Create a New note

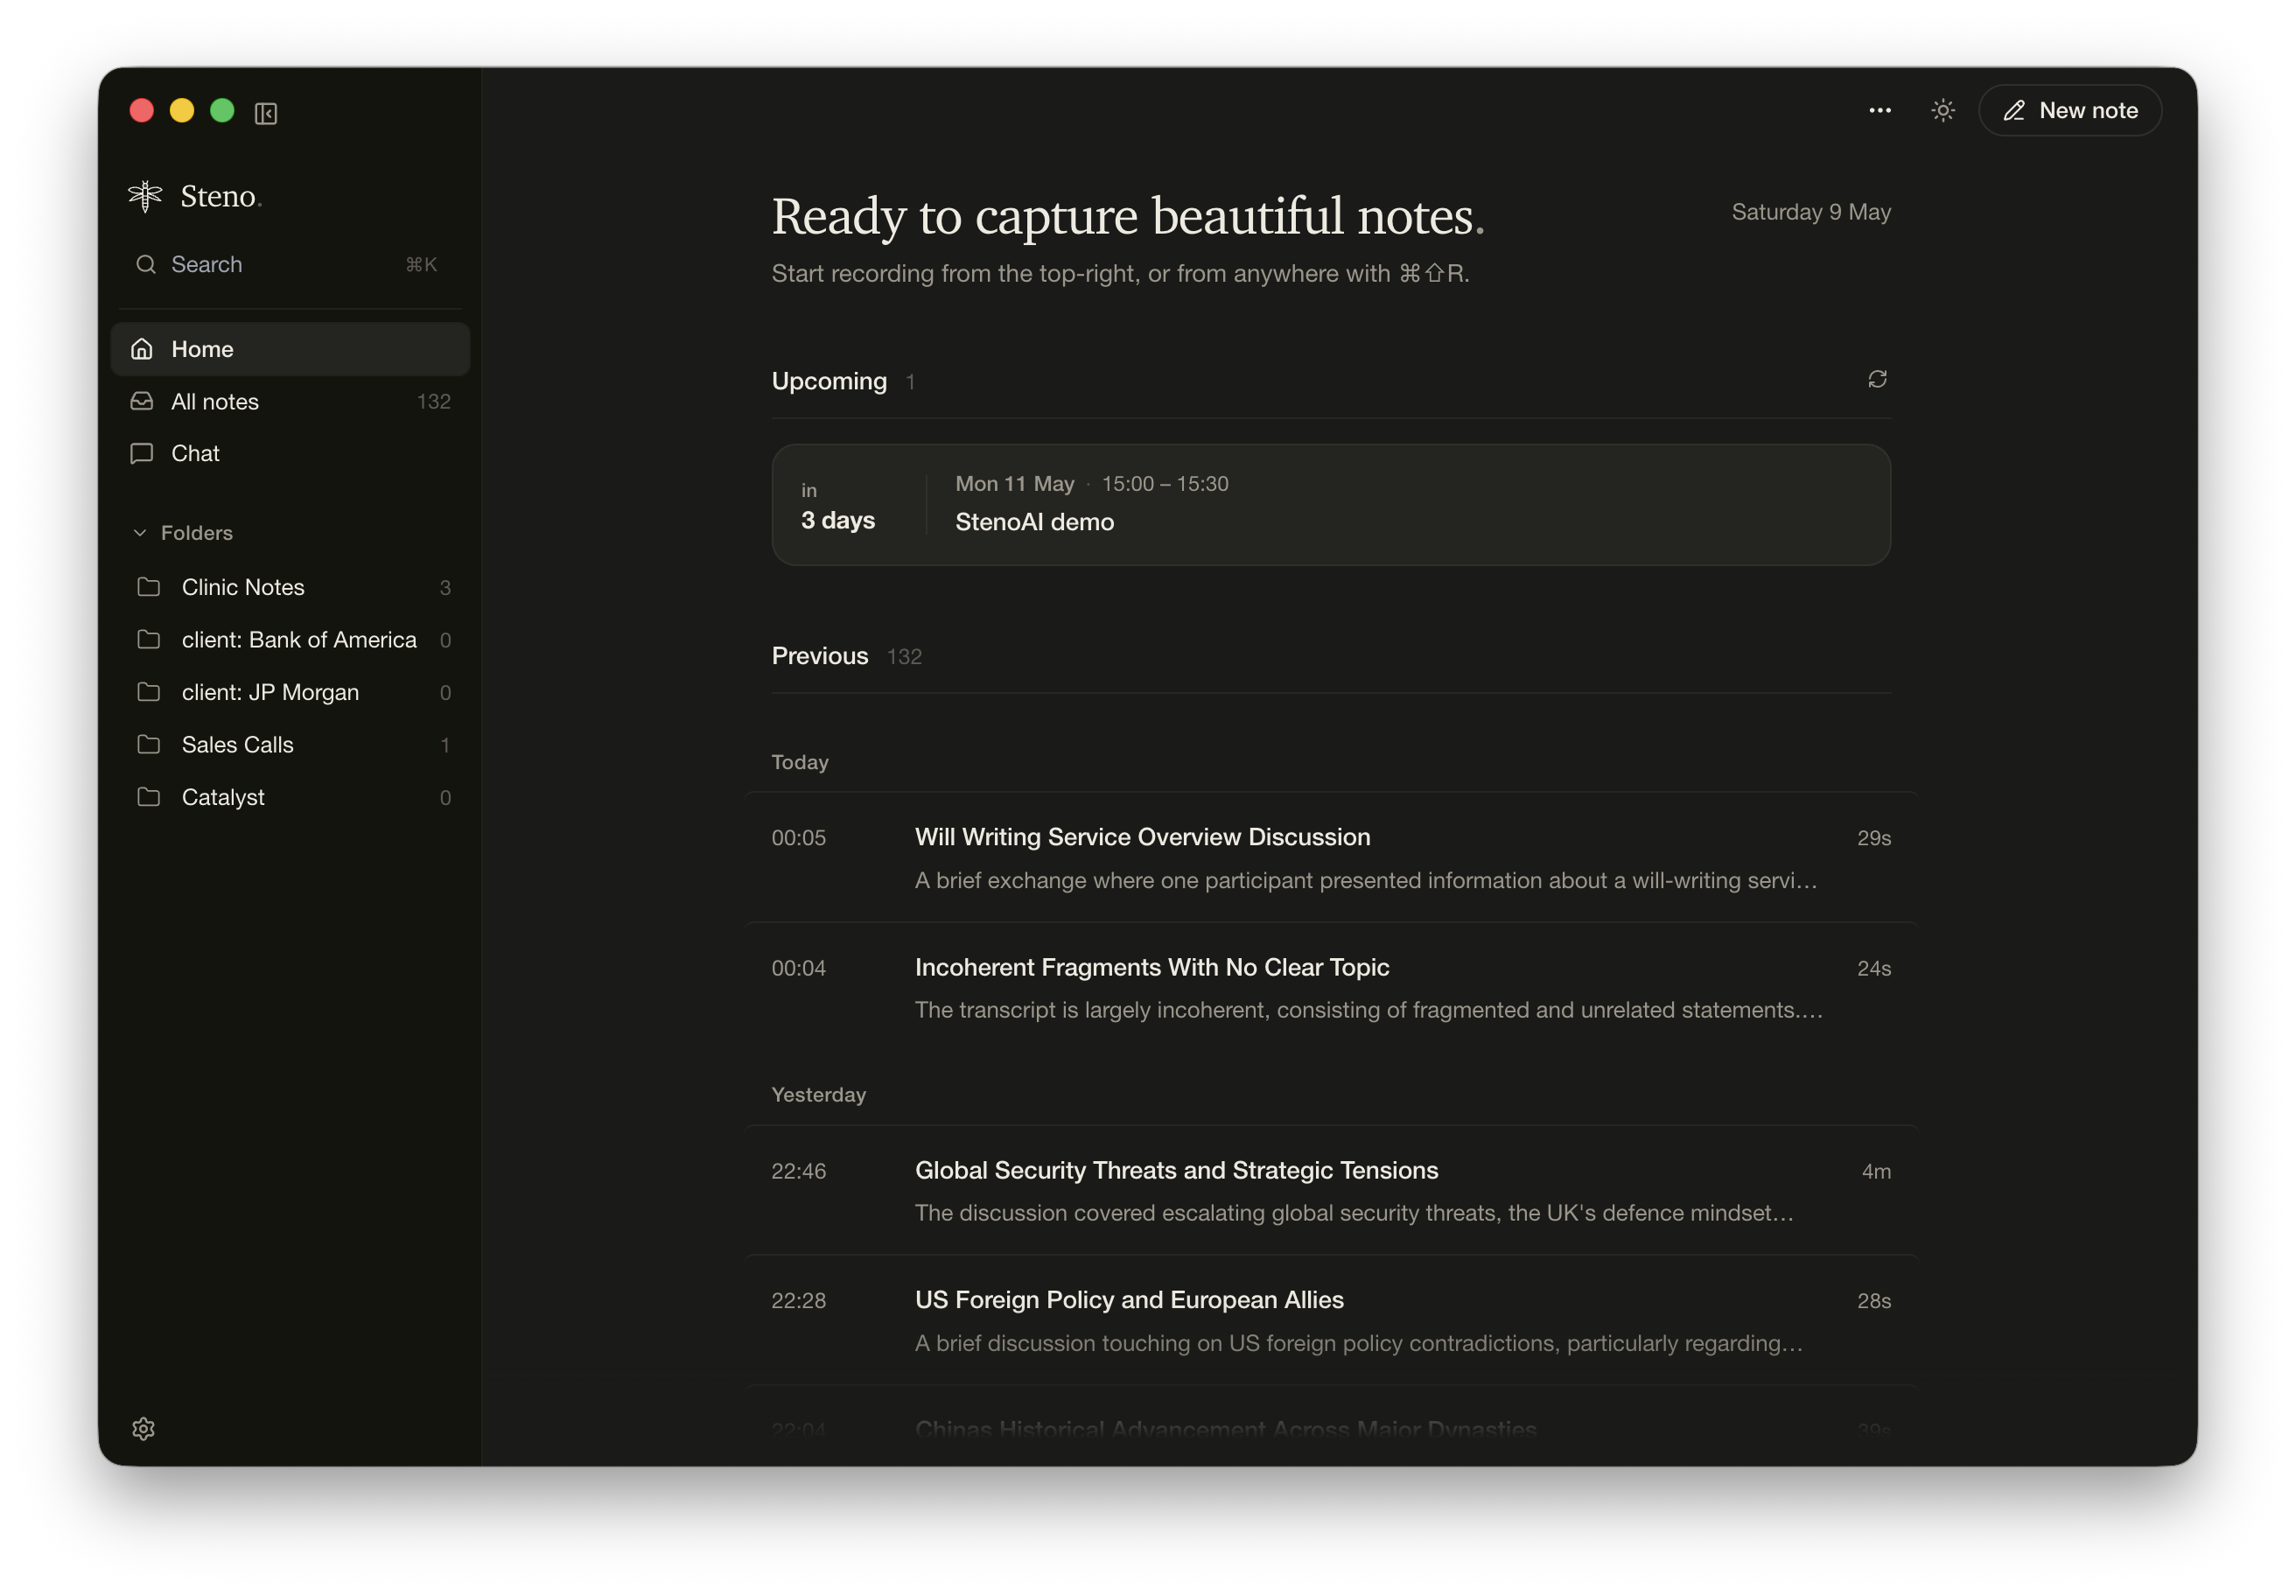pos(2070,110)
